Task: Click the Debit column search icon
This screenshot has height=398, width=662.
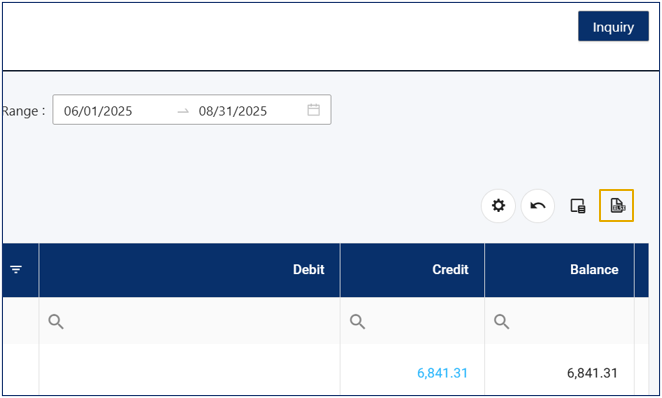Action: point(56,322)
